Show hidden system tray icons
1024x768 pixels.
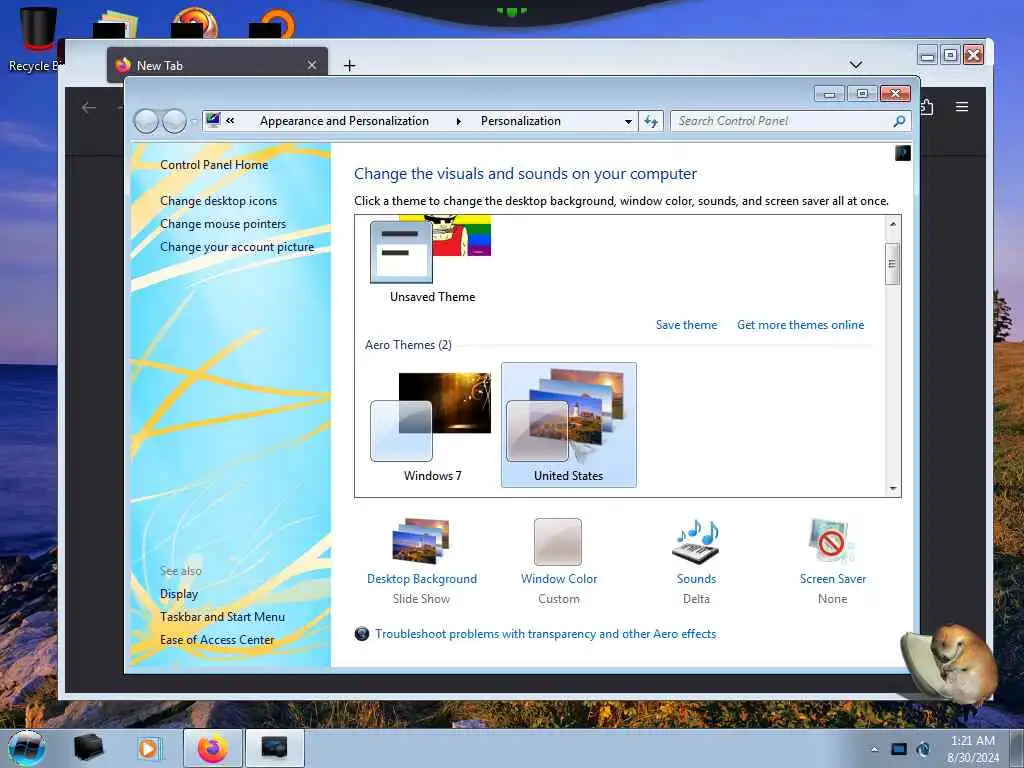click(x=874, y=749)
